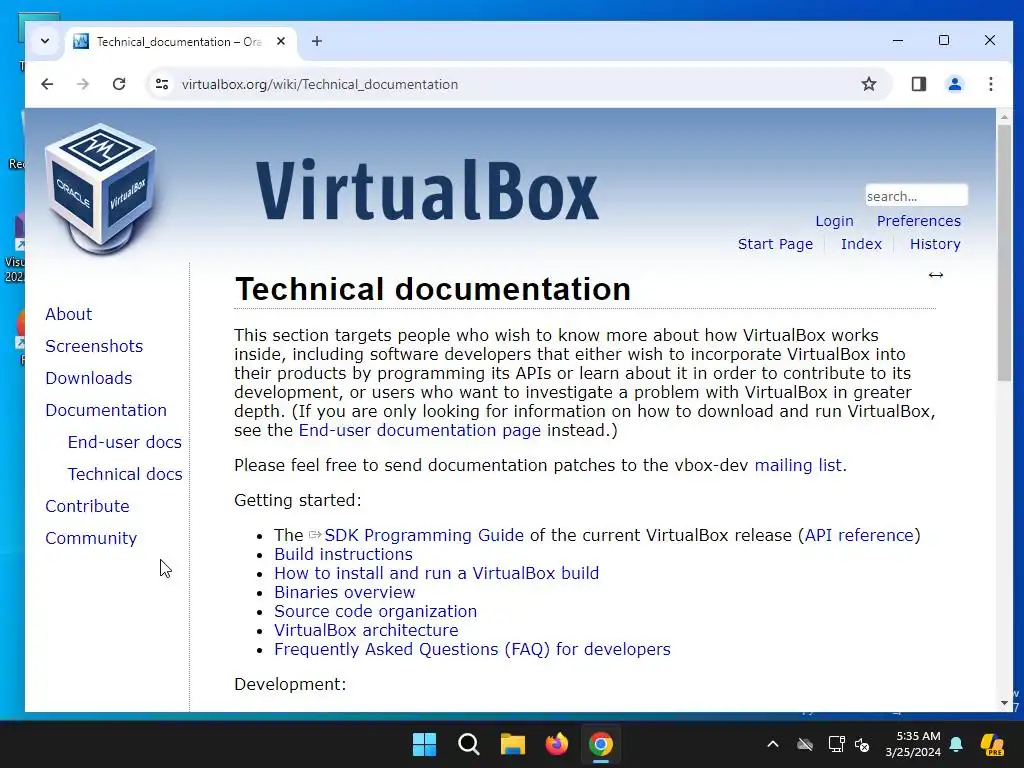The image size is (1024, 768).
Task: Click the Chrome taskbar icon
Action: [601, 744]
